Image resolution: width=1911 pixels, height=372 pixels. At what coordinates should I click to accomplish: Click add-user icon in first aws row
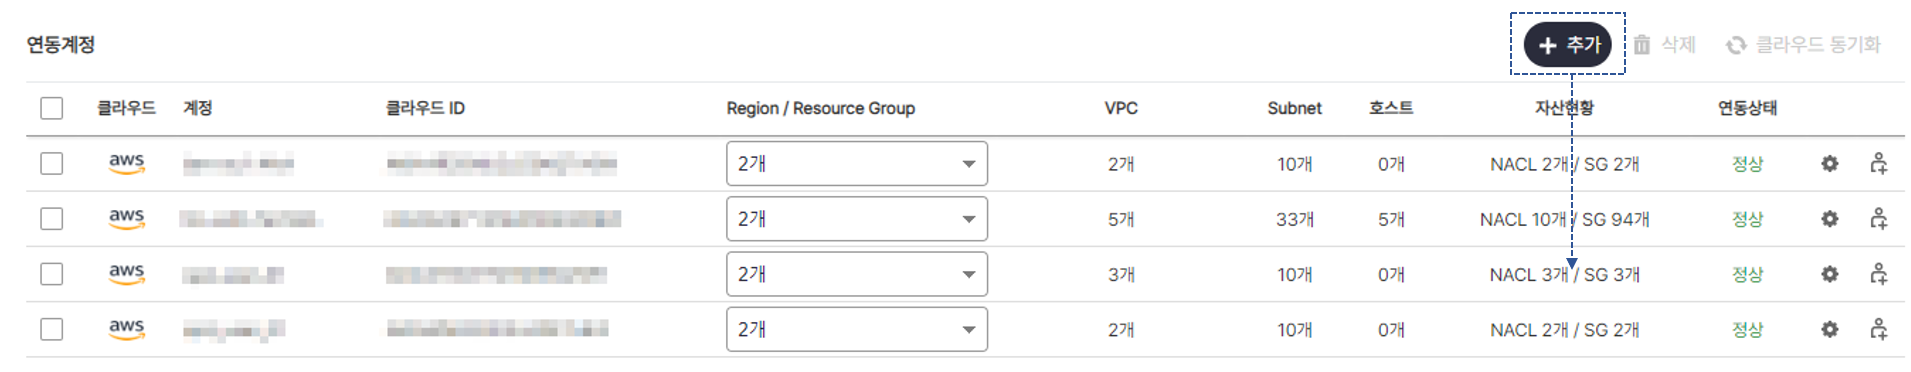click(x=1878, y=163)
